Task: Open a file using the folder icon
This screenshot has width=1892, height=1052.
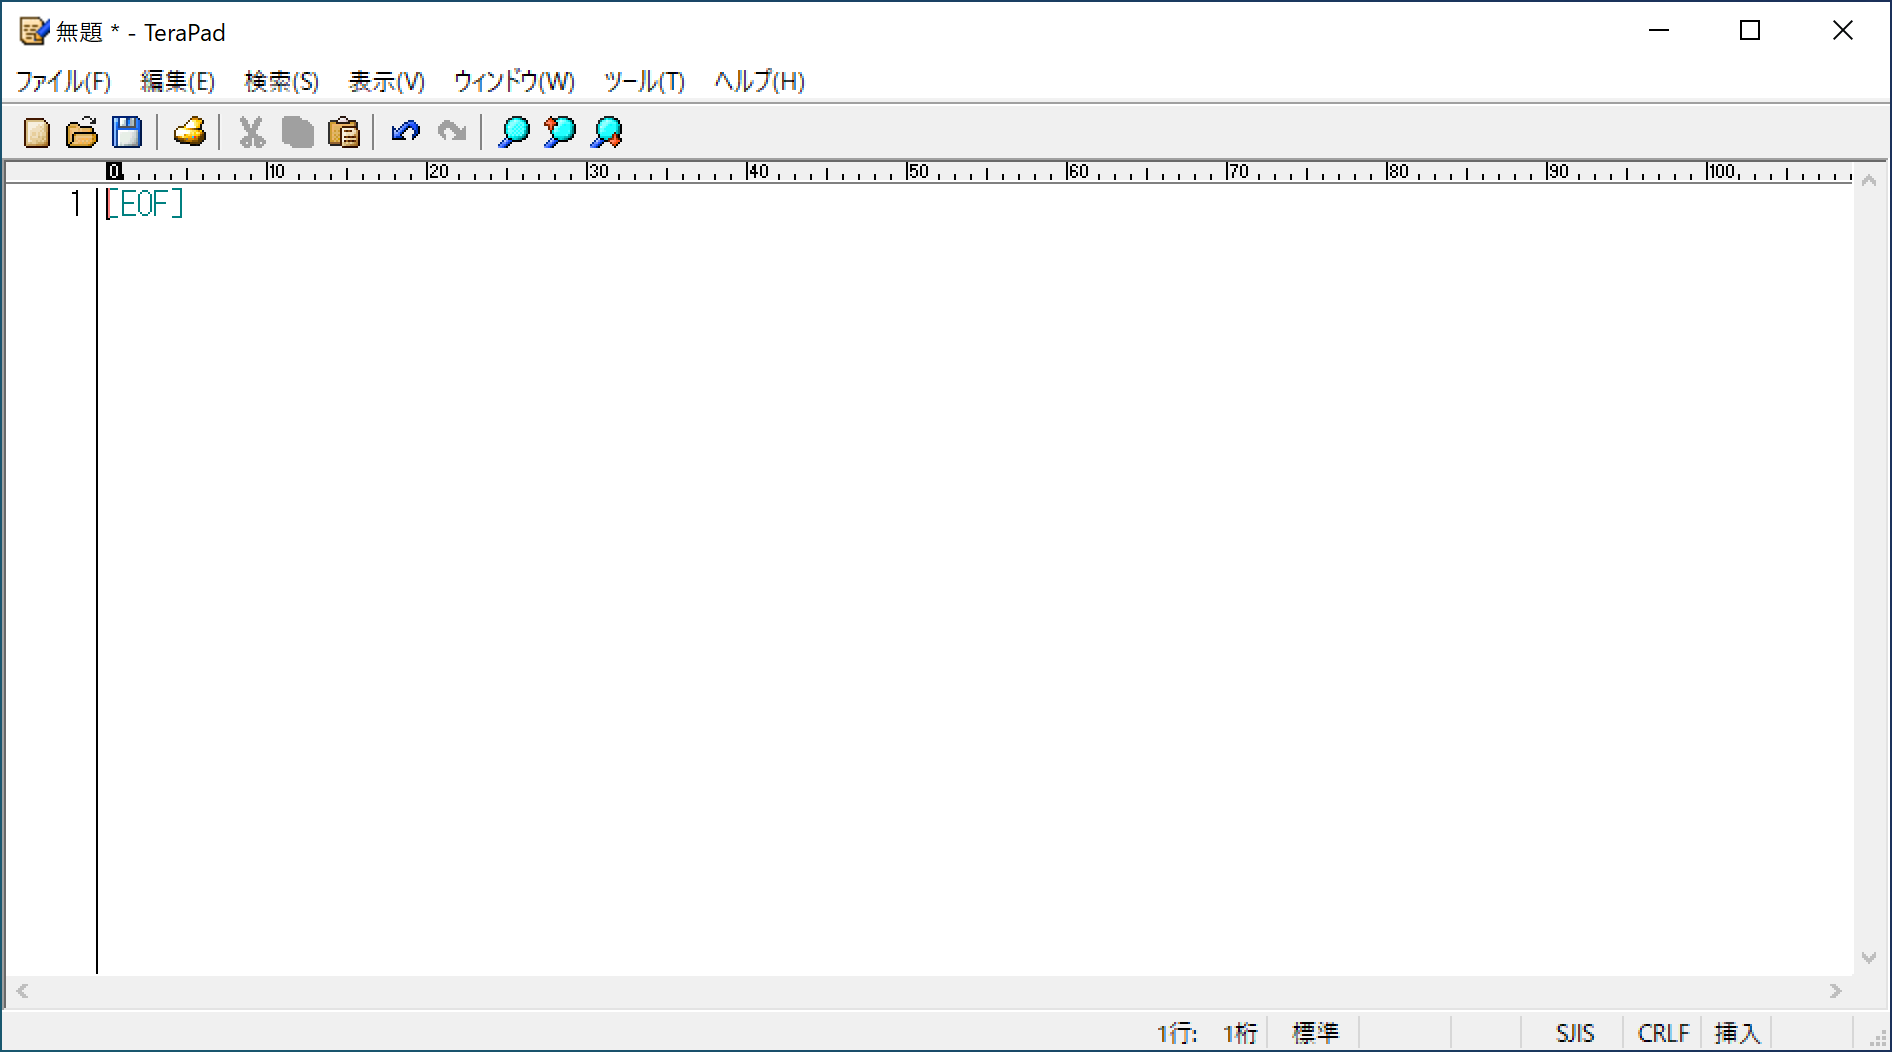Action: tap(82, 132)
